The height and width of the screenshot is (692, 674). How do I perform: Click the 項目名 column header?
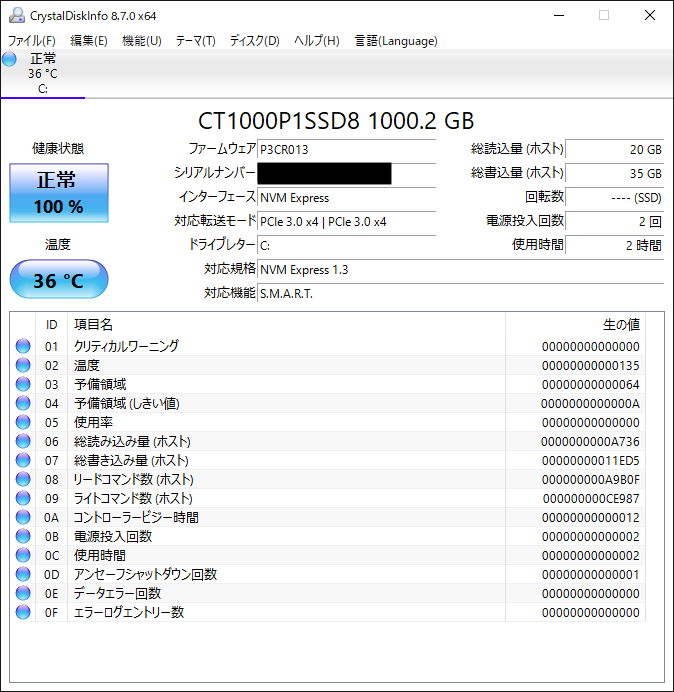286,325
